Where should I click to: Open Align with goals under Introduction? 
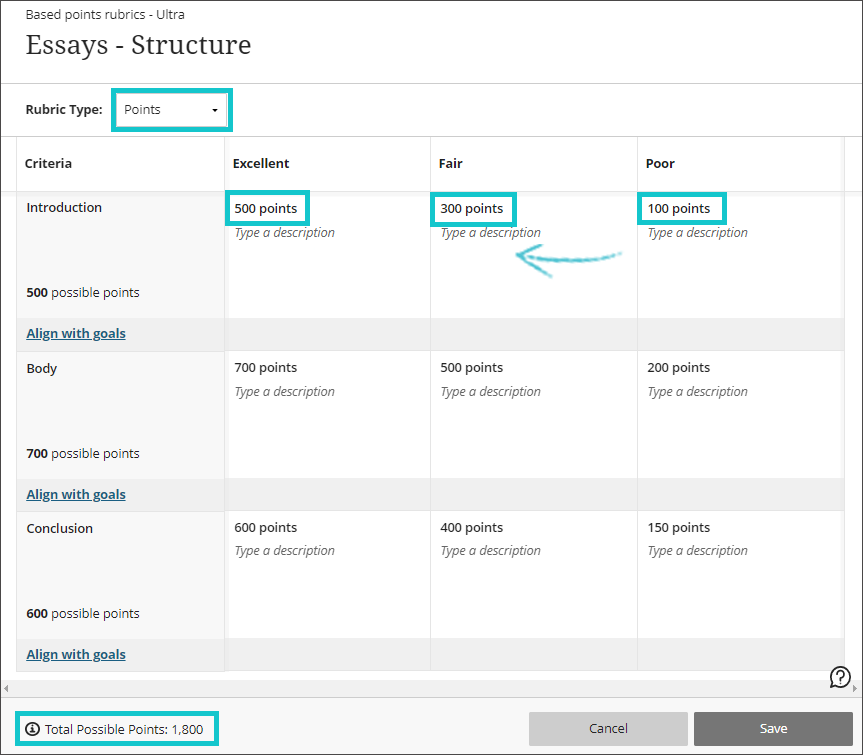76,333
